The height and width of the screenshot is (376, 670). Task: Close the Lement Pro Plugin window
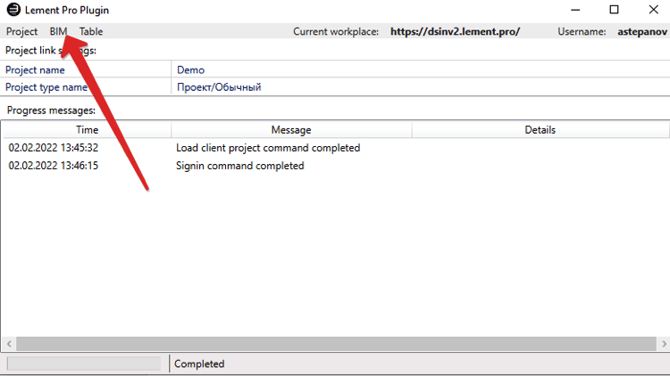(653, 9)
